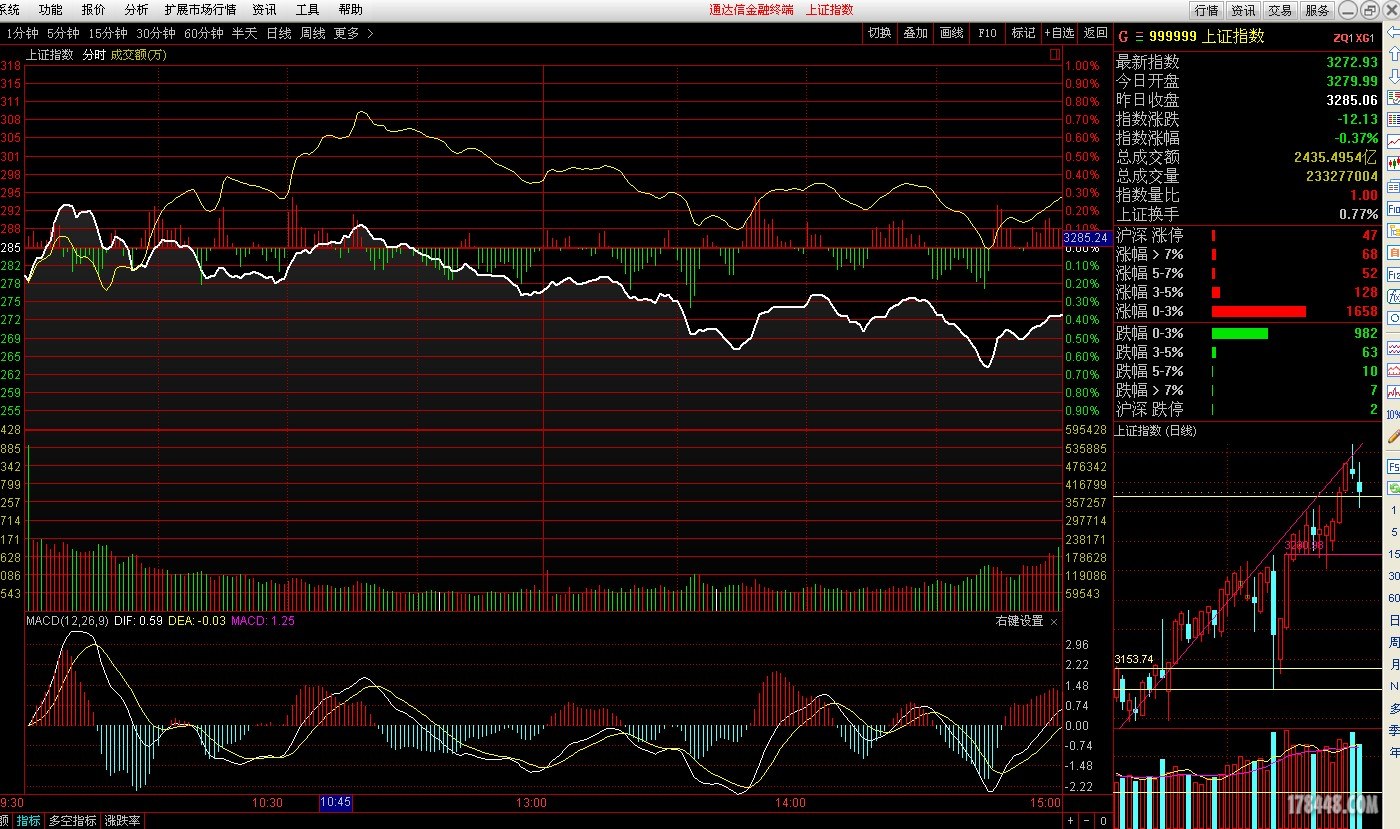Switch to 半天 period view
The width and height of the screenshot is (1400, 829).
[244, 33]
